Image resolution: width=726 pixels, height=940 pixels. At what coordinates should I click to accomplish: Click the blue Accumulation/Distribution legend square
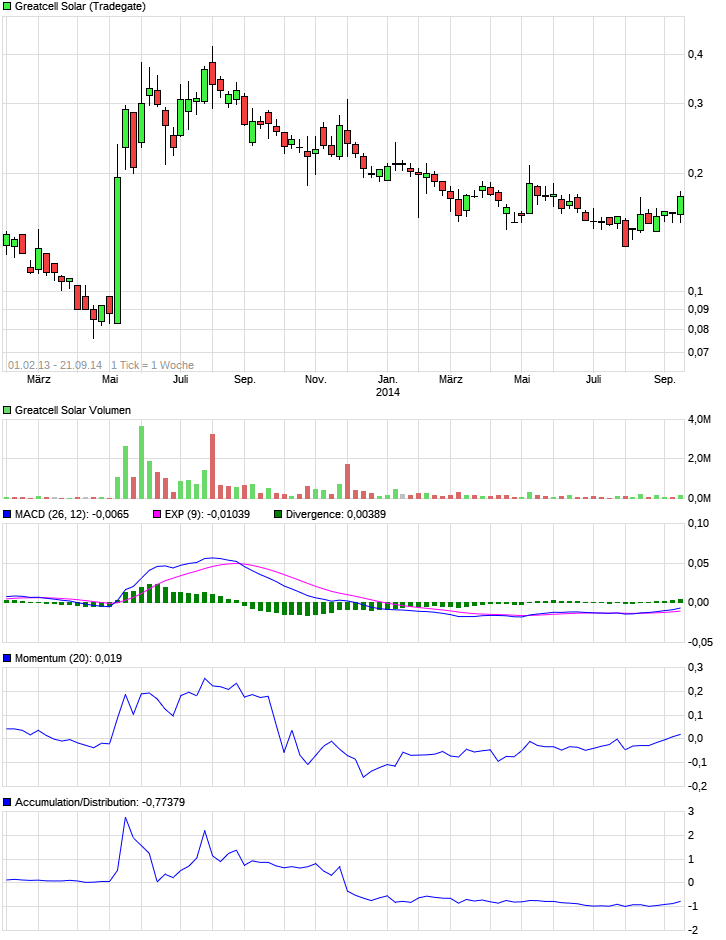(x=7, y=802)
